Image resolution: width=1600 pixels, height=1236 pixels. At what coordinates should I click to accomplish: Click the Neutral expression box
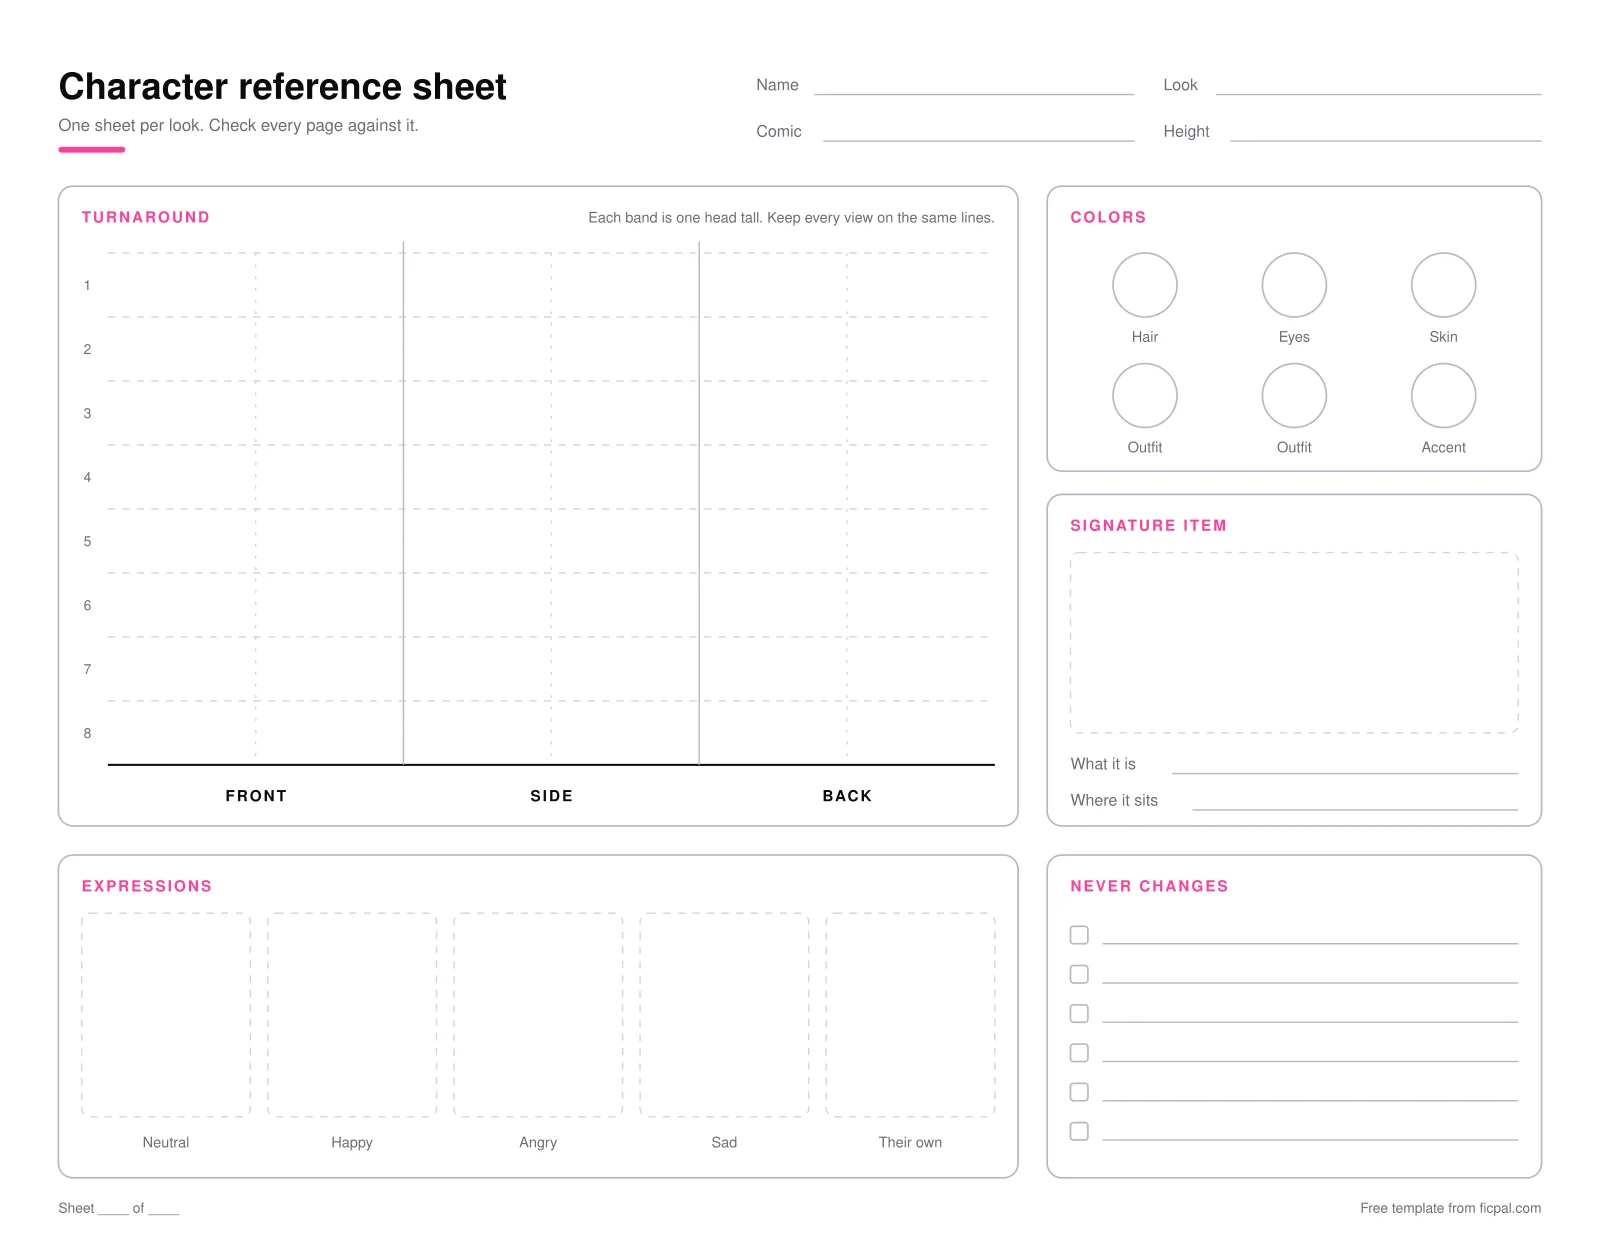(166, 1014)
